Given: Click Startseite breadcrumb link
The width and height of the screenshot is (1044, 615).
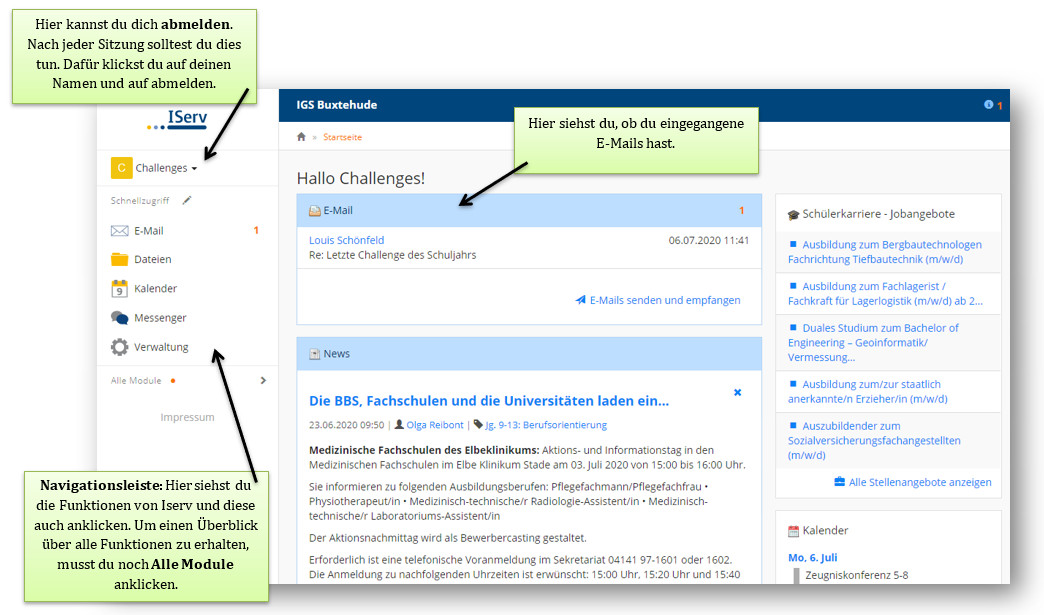Looking at the screenshot, I should click(342, 137).
